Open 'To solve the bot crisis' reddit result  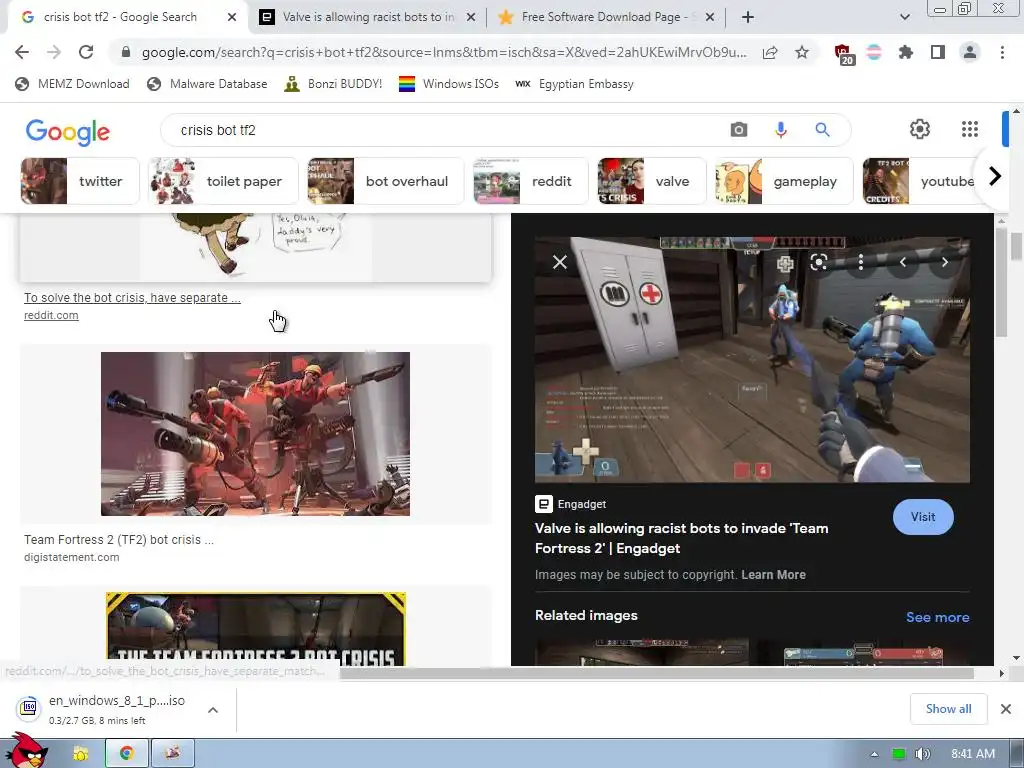coord(132,298)
